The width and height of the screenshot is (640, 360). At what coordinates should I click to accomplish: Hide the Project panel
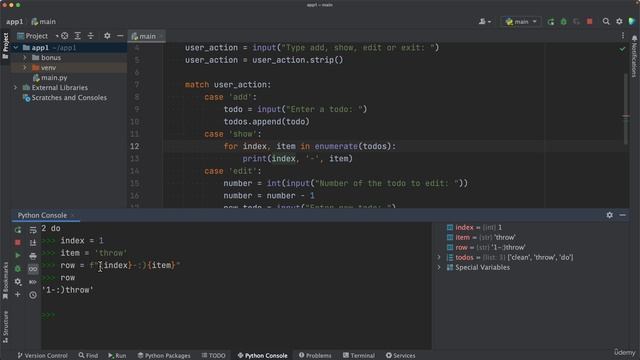tap(120, 36)
